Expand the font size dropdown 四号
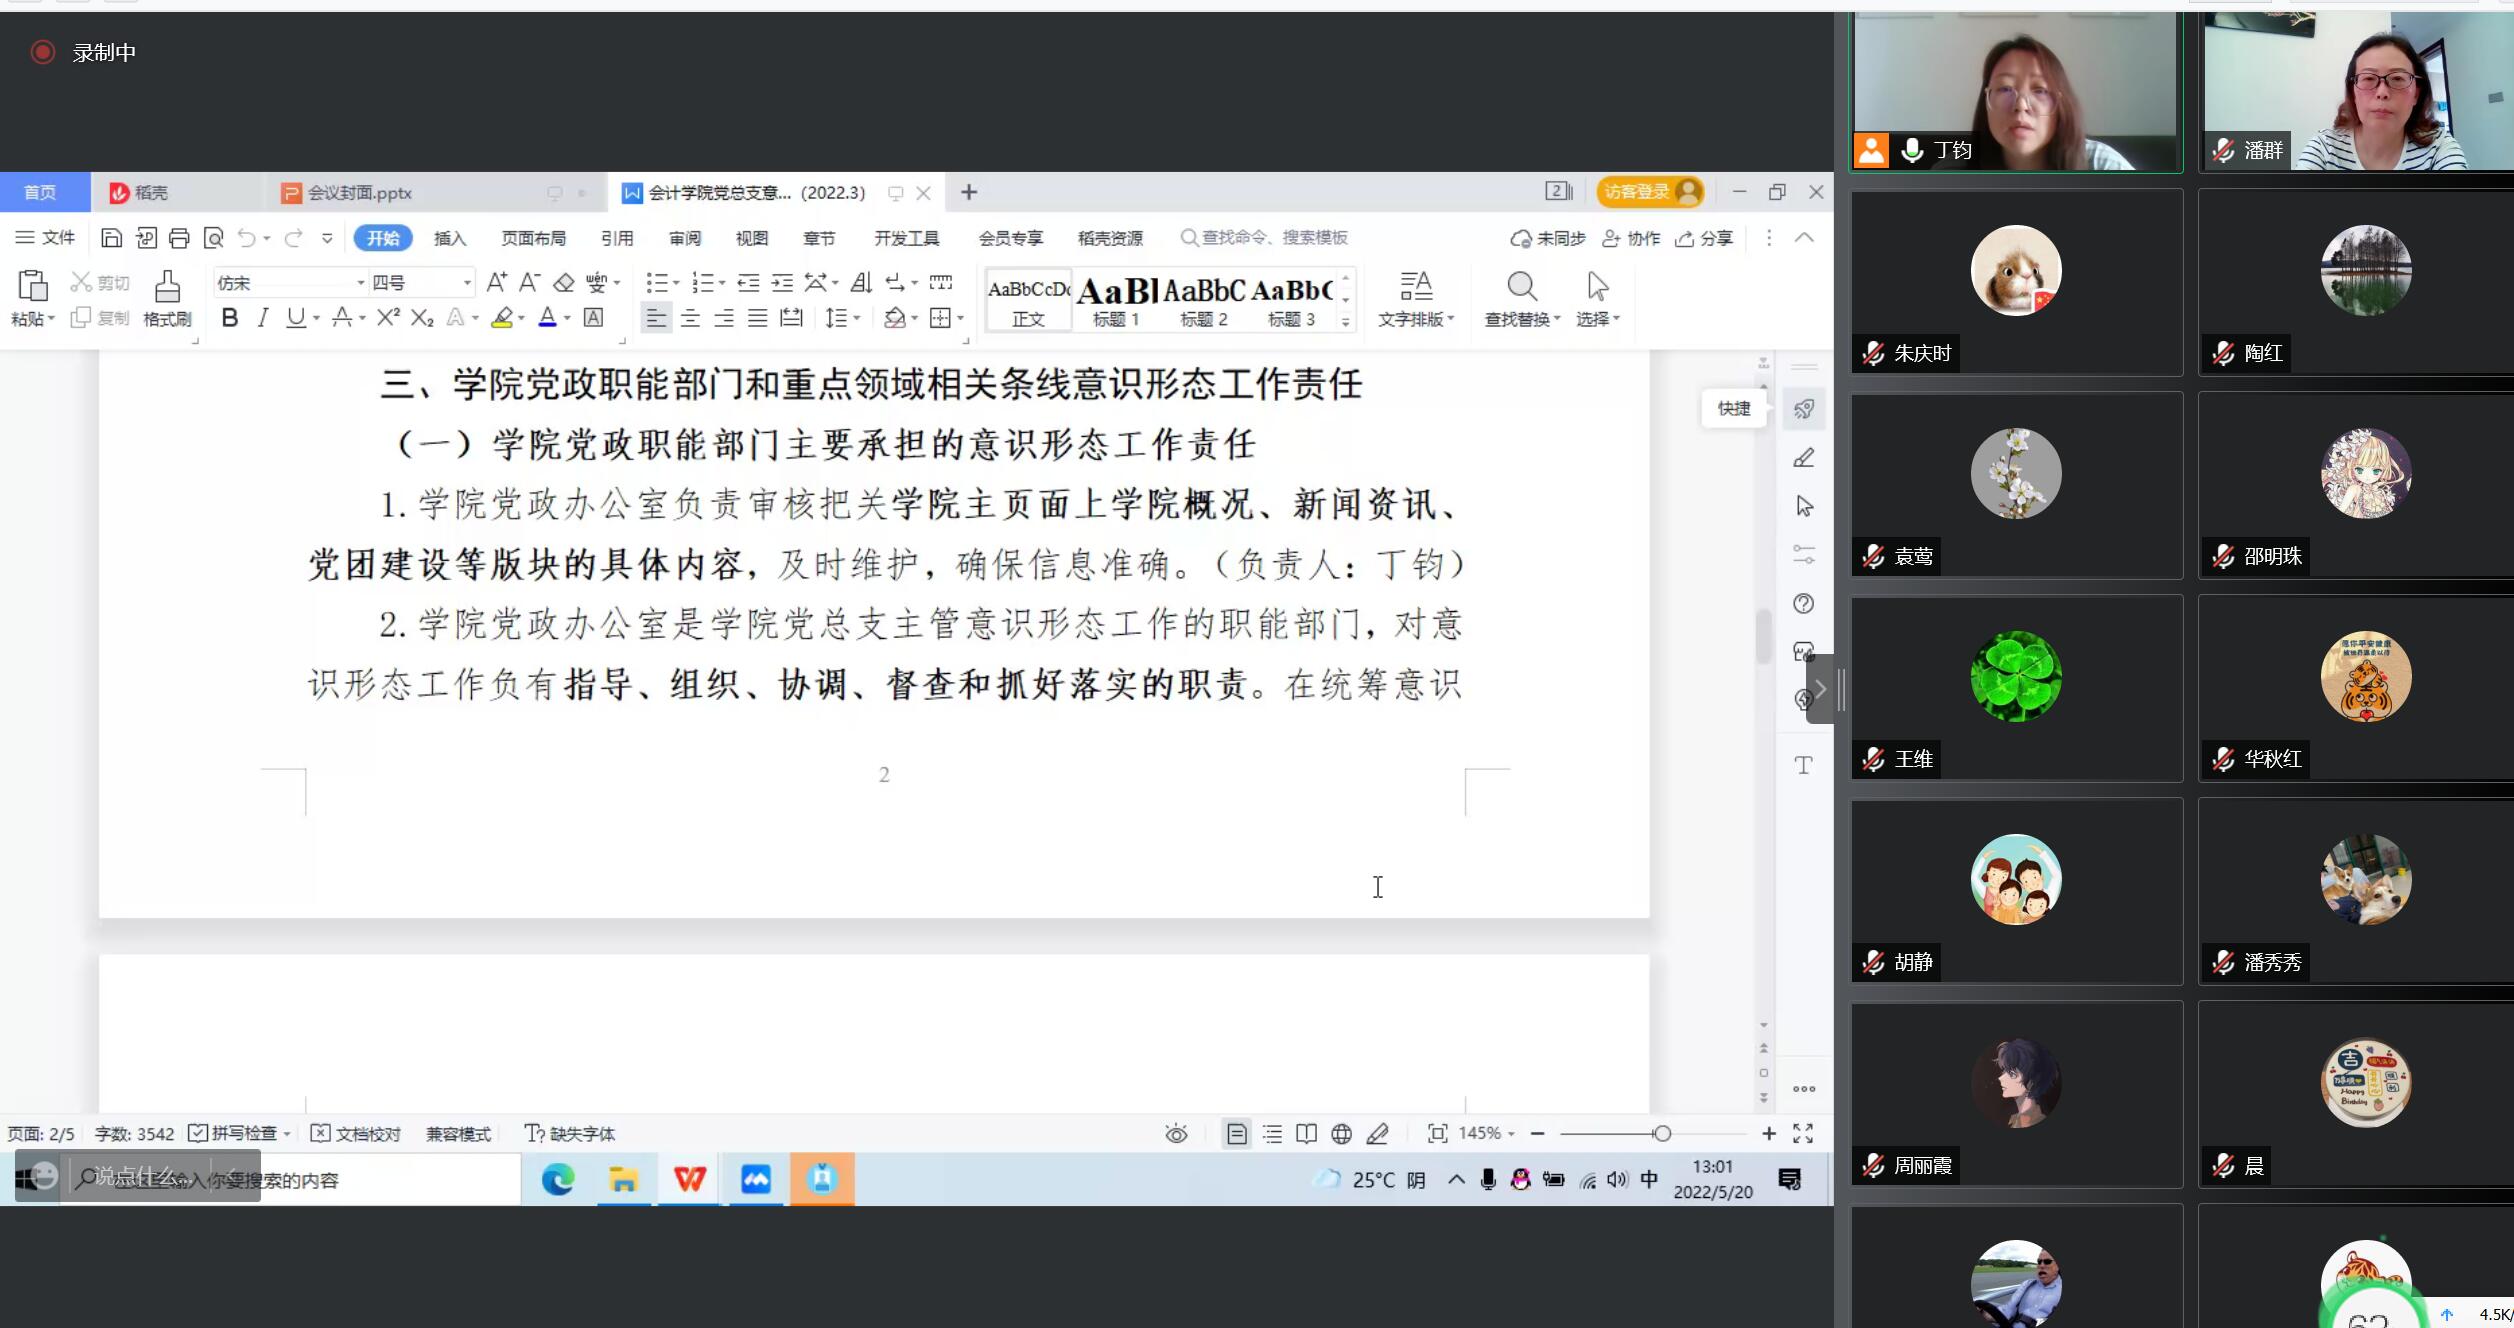Viewport: 2514px width, 1328px height. pos(466,283)
